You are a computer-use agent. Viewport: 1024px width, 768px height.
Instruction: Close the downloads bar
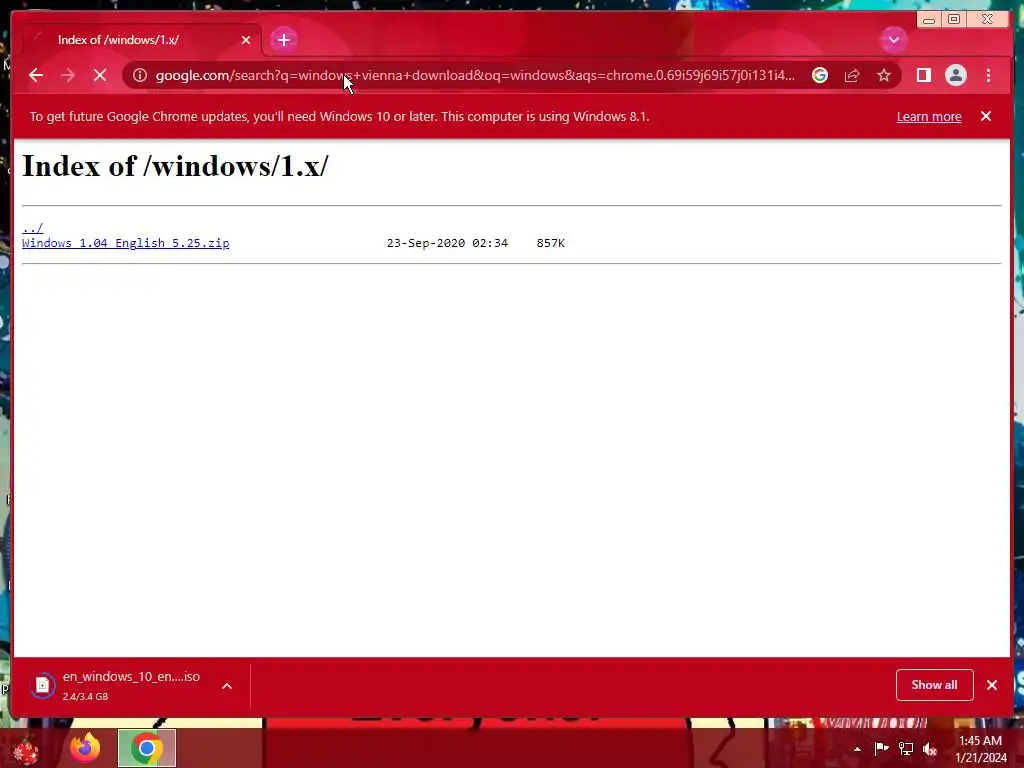(x=991, y=684)
